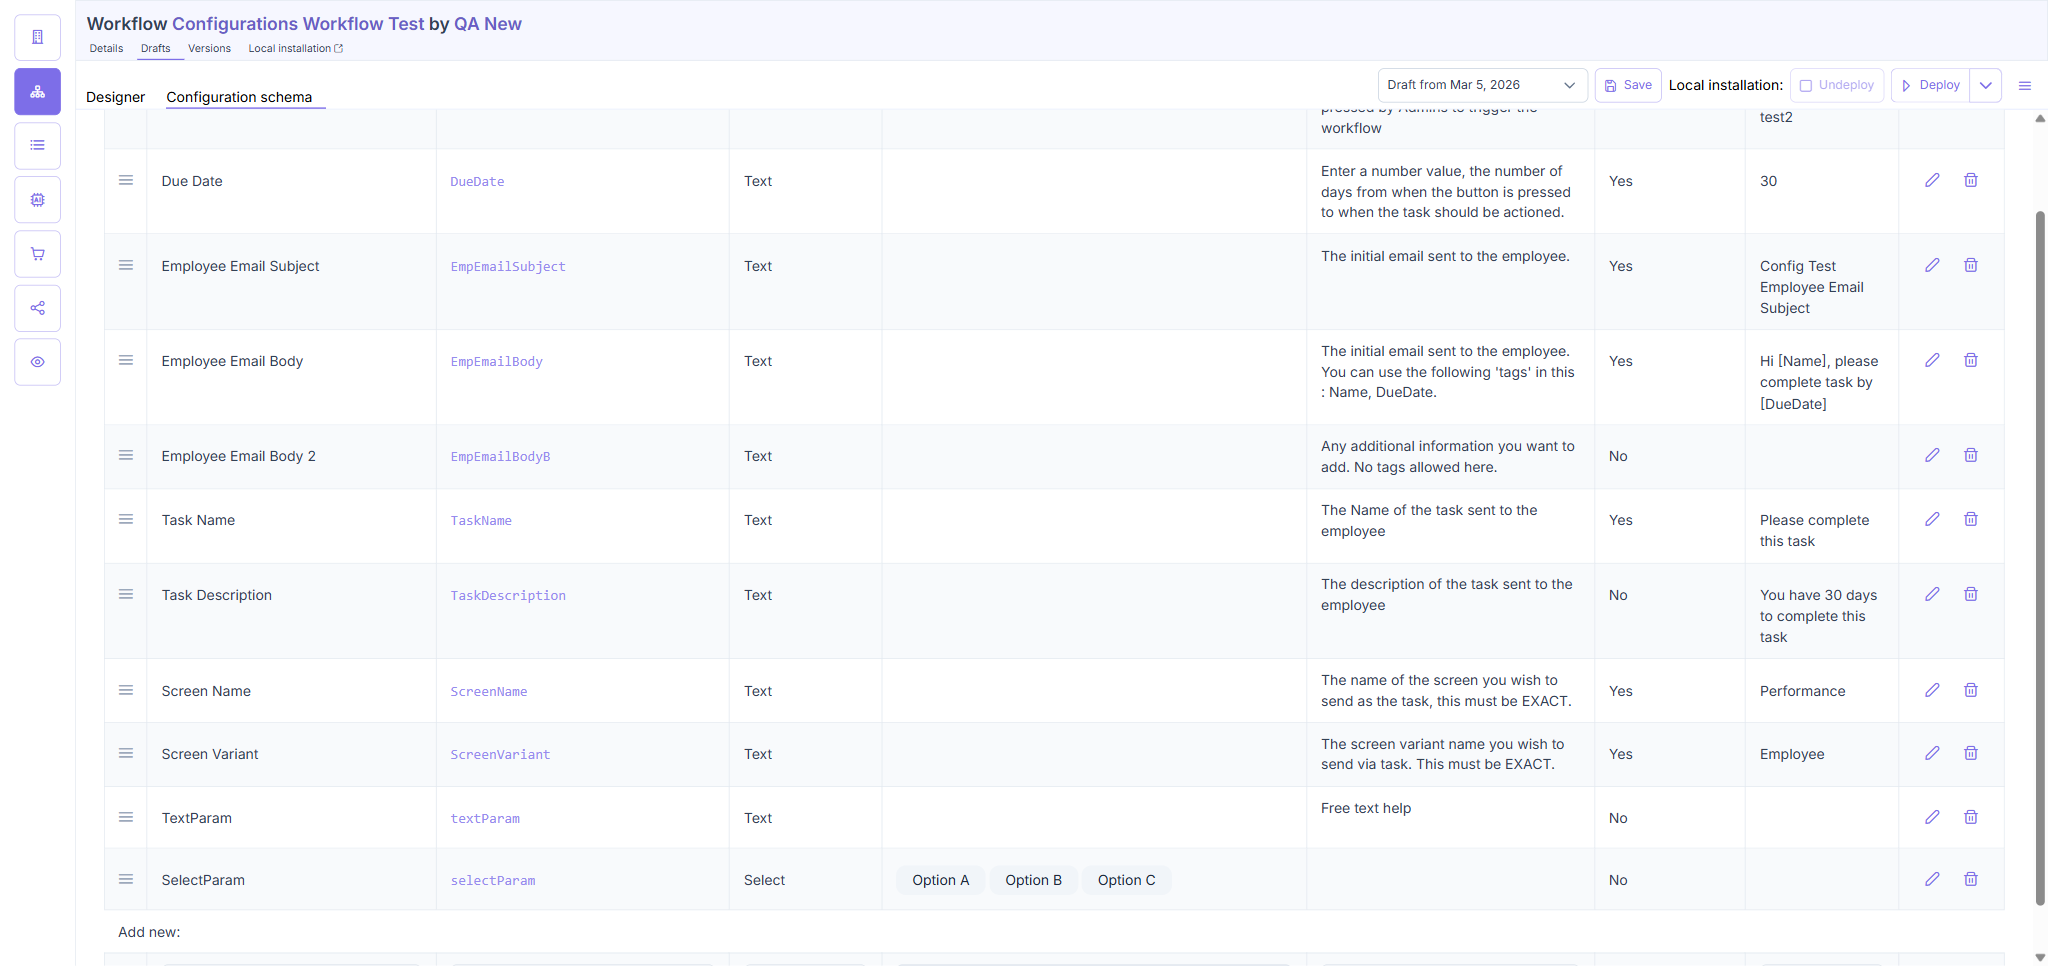Screen dimensions: 2048x966
Task: Grab the drag handle for Task Name
Action: click(x=126, y=519)
